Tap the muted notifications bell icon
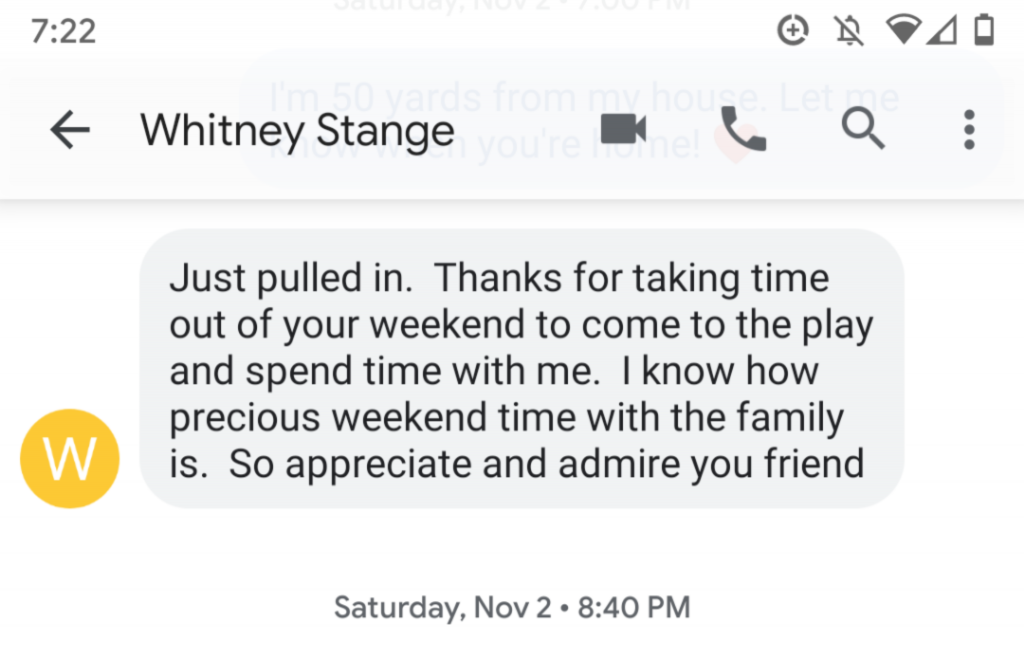 coord(849,31)
